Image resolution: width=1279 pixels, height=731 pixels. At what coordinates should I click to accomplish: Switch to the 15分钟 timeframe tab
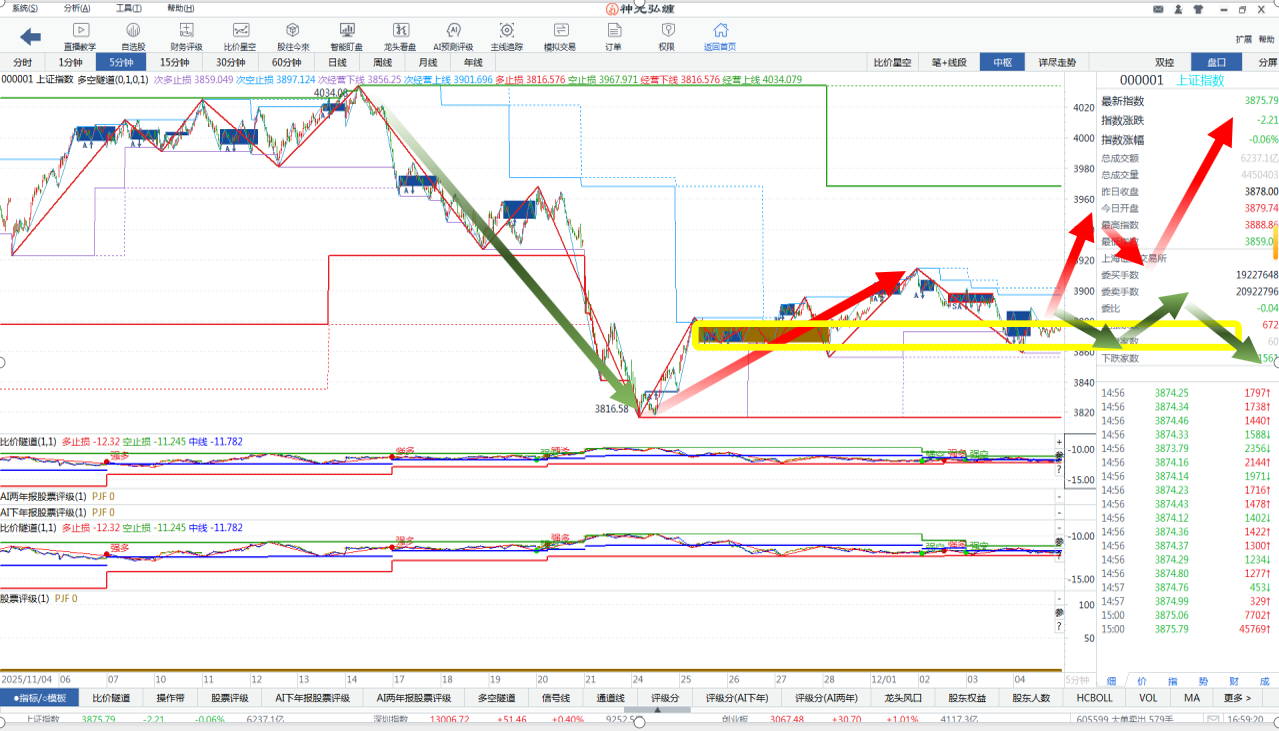175,62
